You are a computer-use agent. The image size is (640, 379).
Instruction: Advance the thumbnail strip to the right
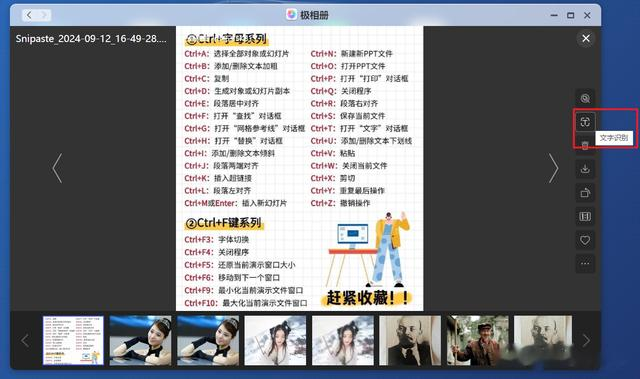[586, 340]
